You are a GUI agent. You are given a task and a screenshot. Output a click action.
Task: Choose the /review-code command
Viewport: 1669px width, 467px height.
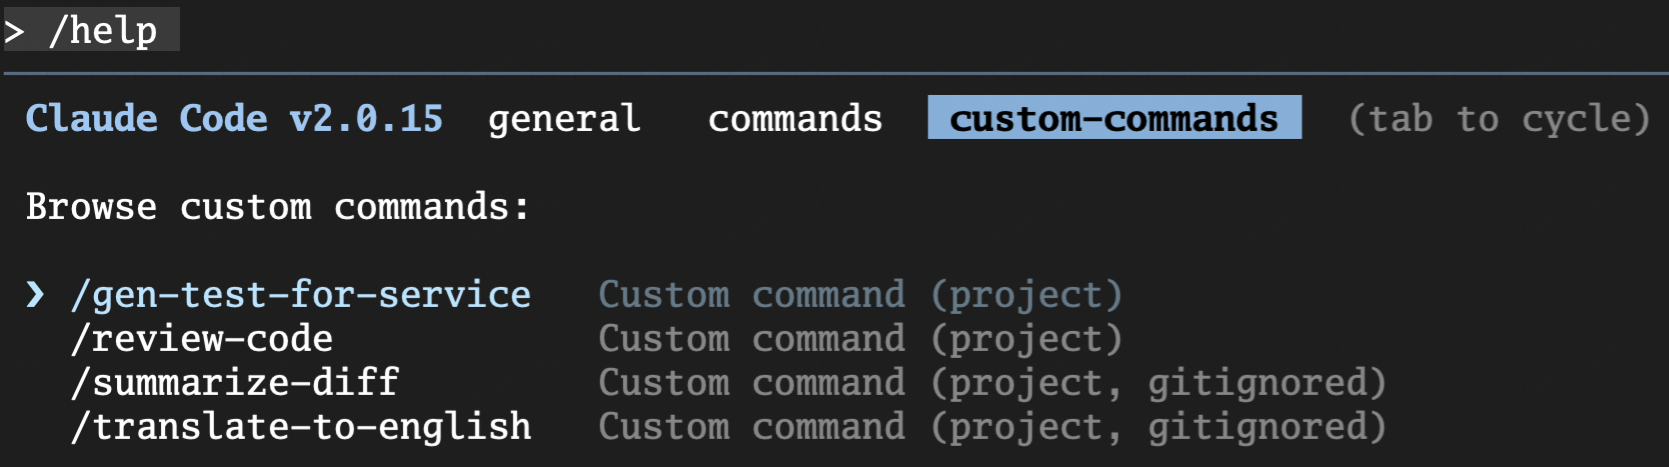tap(202, 338)
